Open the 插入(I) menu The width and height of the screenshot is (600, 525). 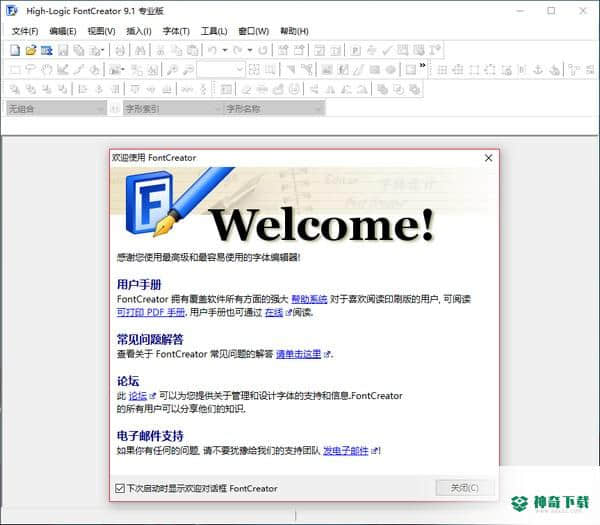click(139, 31)
